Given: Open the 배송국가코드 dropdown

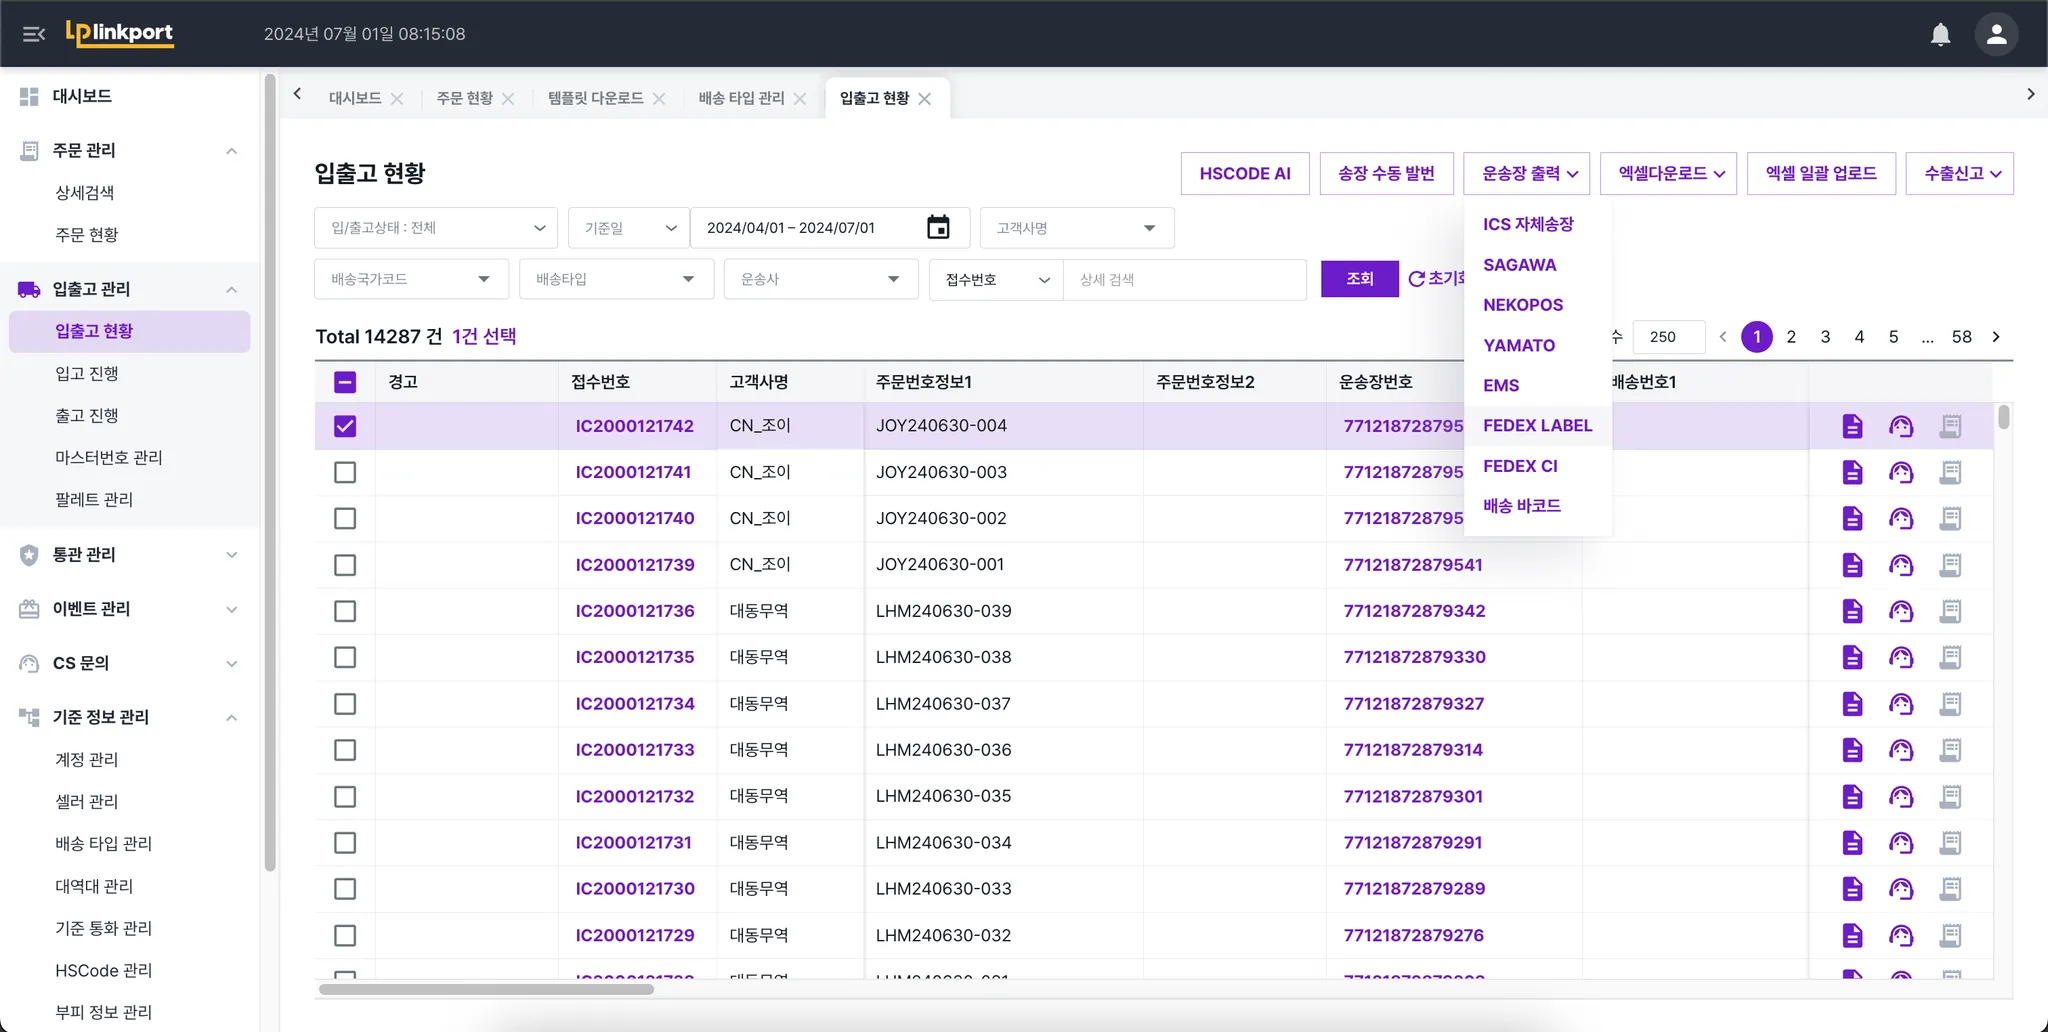Looking at the screenshot, I should [x=411, y=279].
